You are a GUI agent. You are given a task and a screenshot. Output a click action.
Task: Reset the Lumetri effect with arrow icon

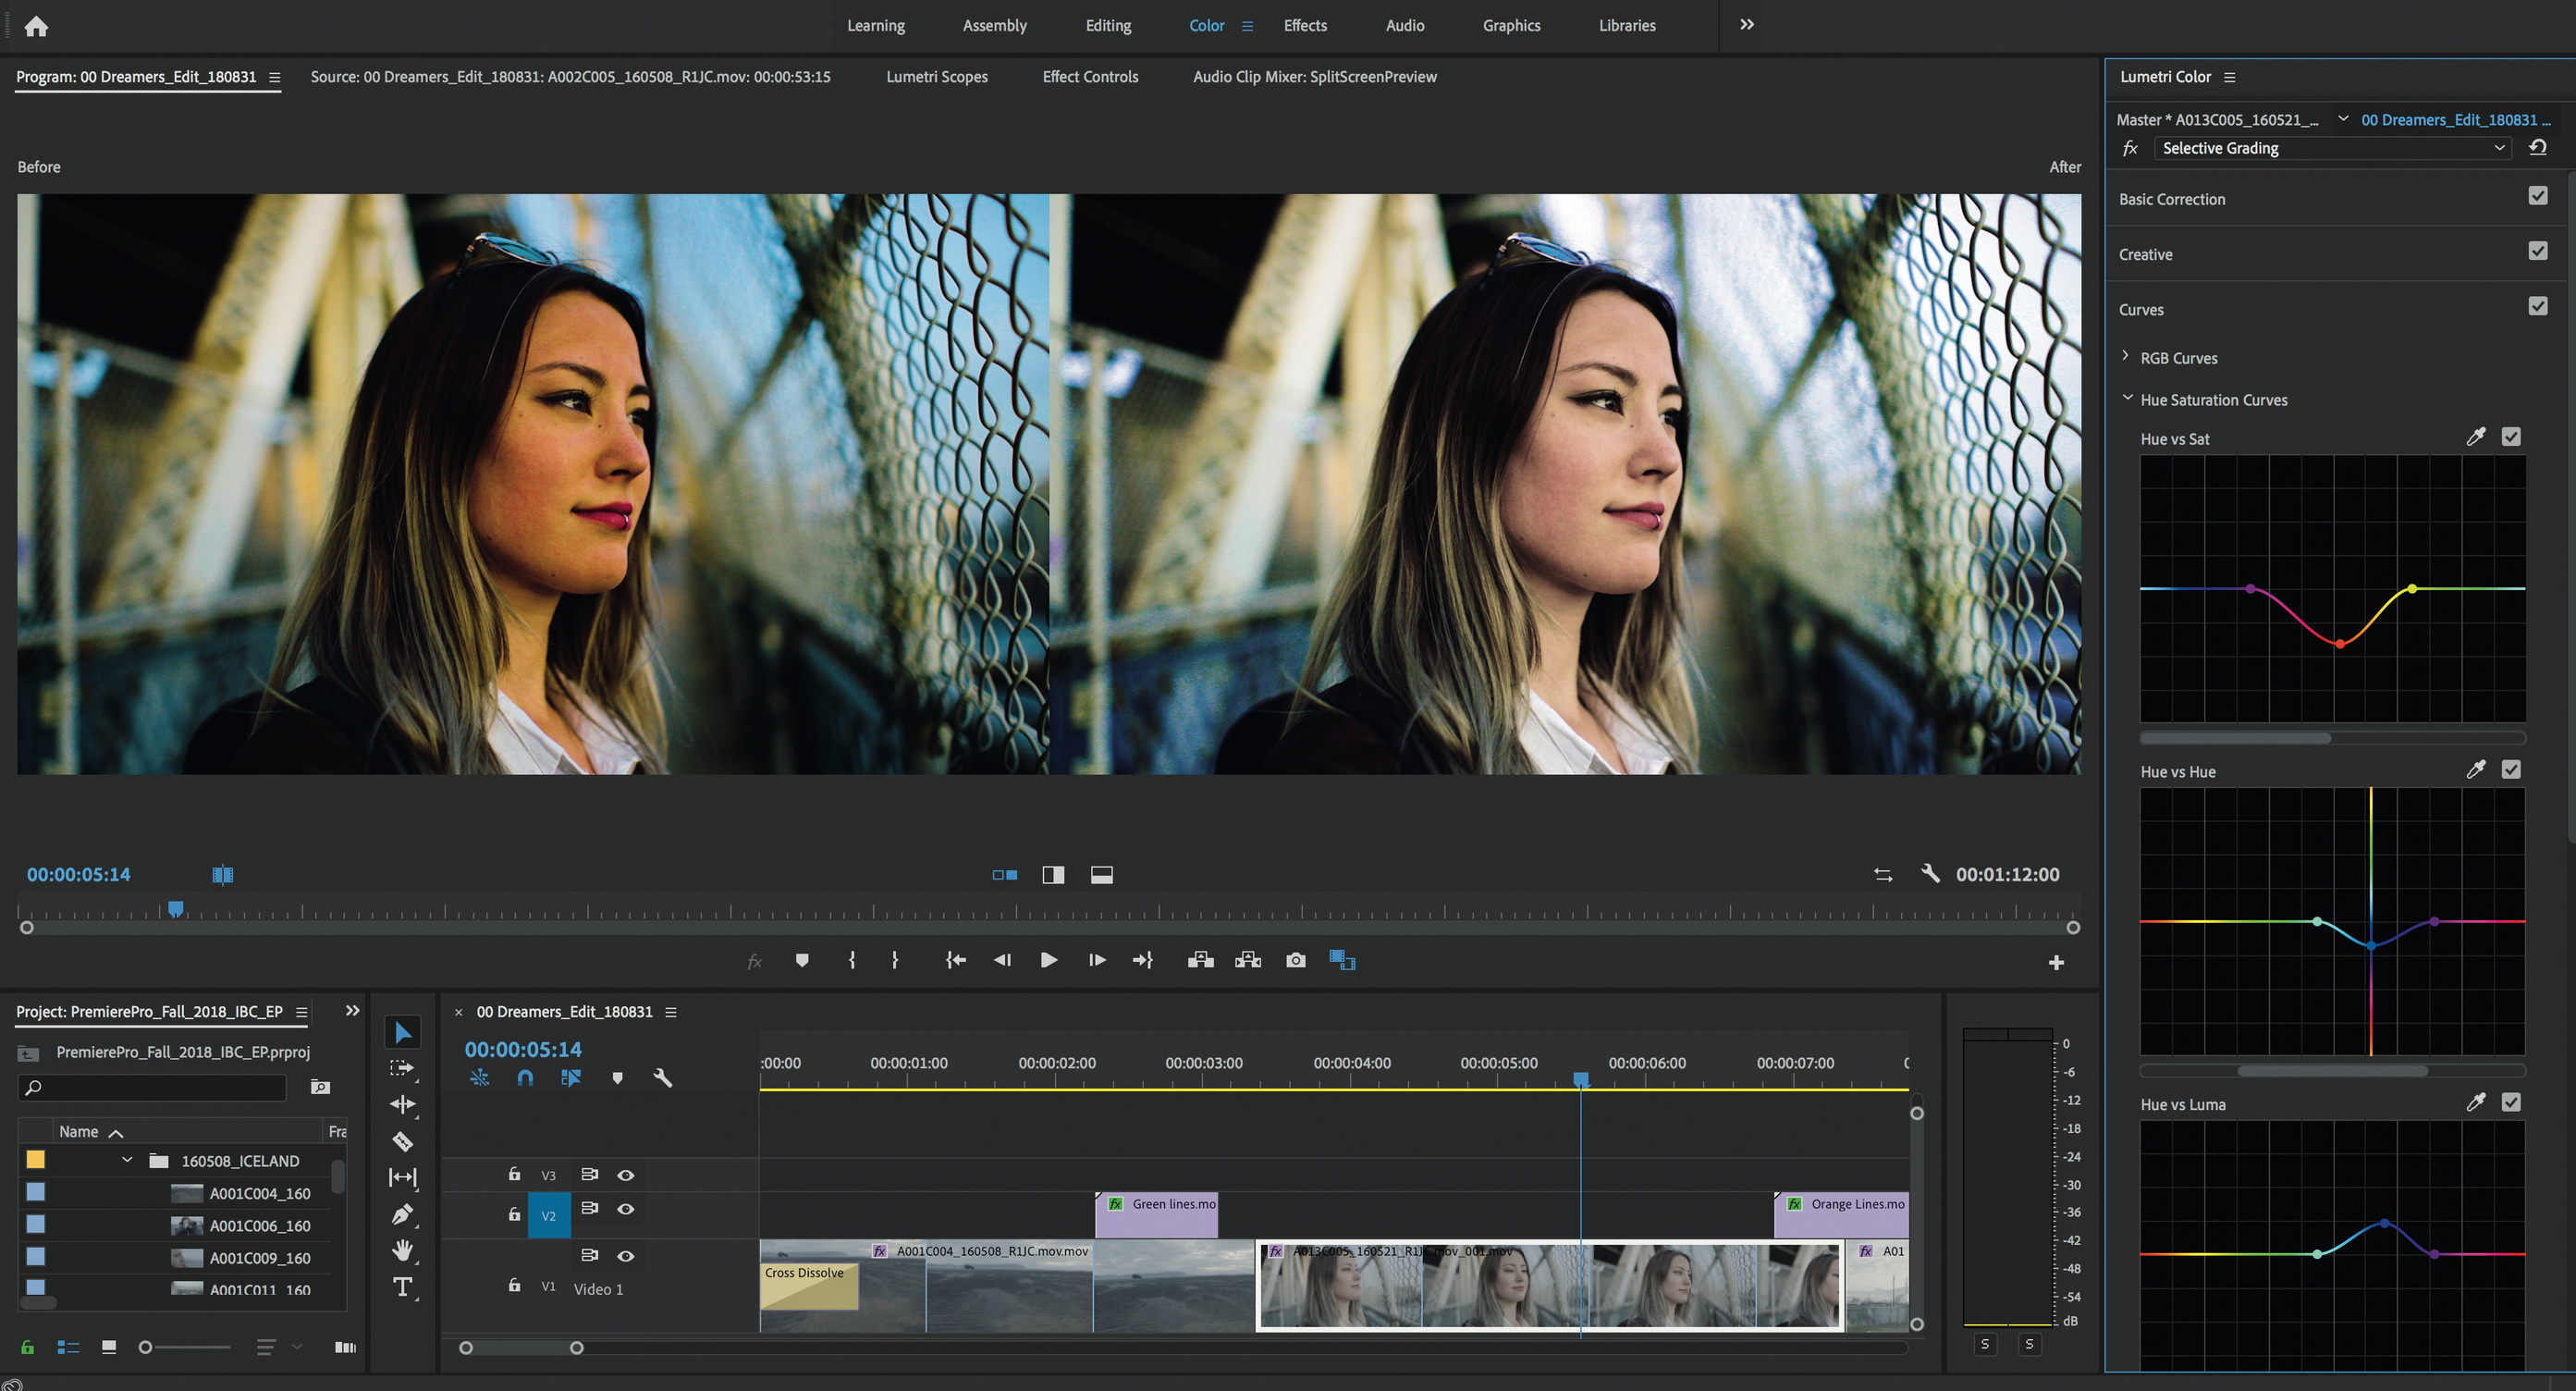2538,148
